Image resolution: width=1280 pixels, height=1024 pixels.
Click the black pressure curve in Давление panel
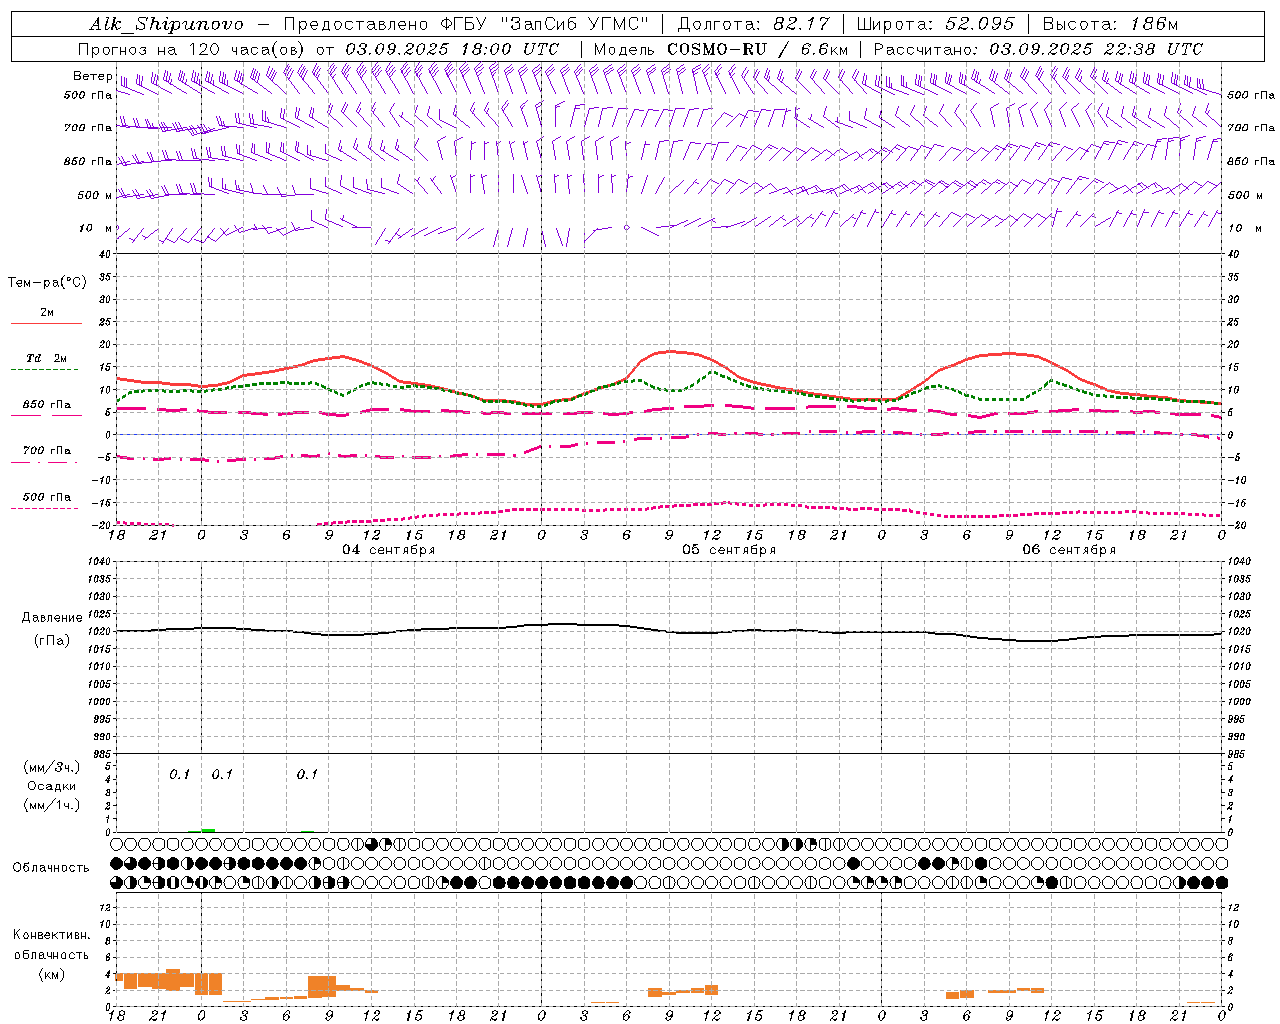pos(668,630)
